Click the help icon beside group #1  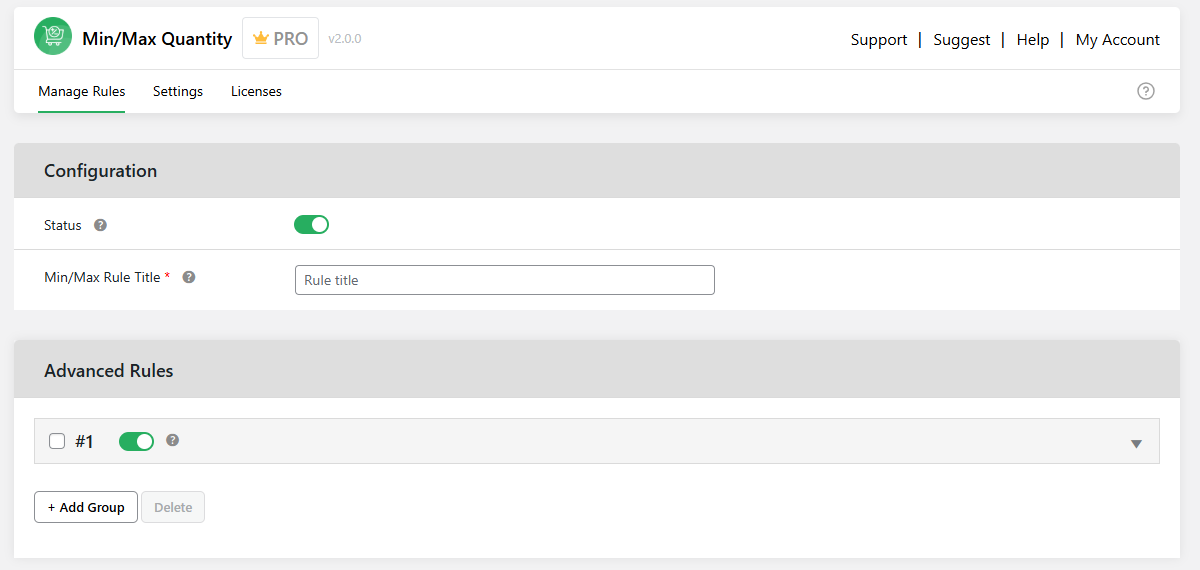(173, 440)
